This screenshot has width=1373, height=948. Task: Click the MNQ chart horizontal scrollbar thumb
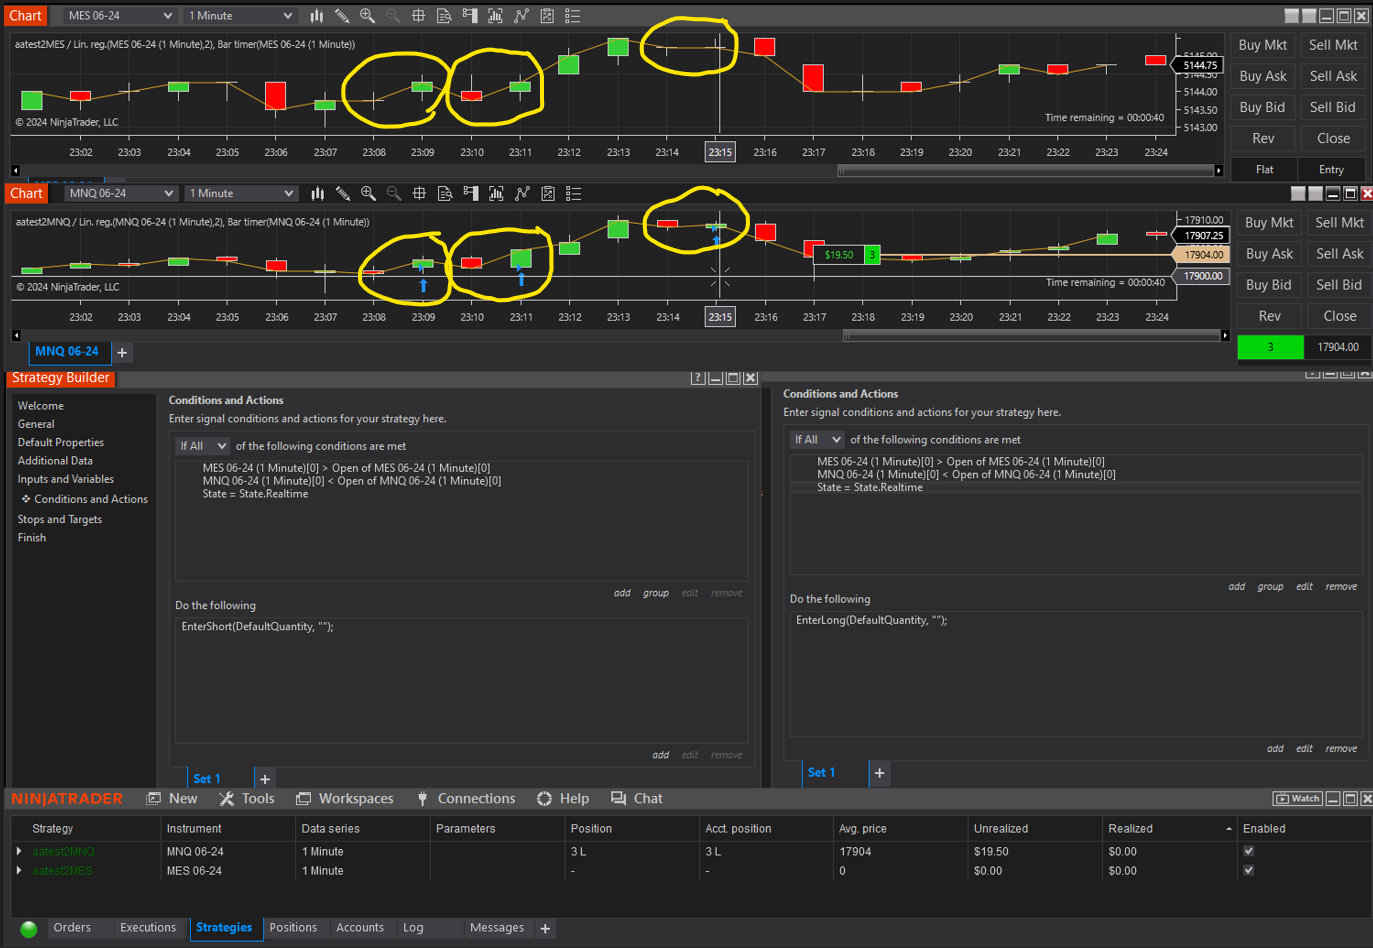tap(1032, 336)
